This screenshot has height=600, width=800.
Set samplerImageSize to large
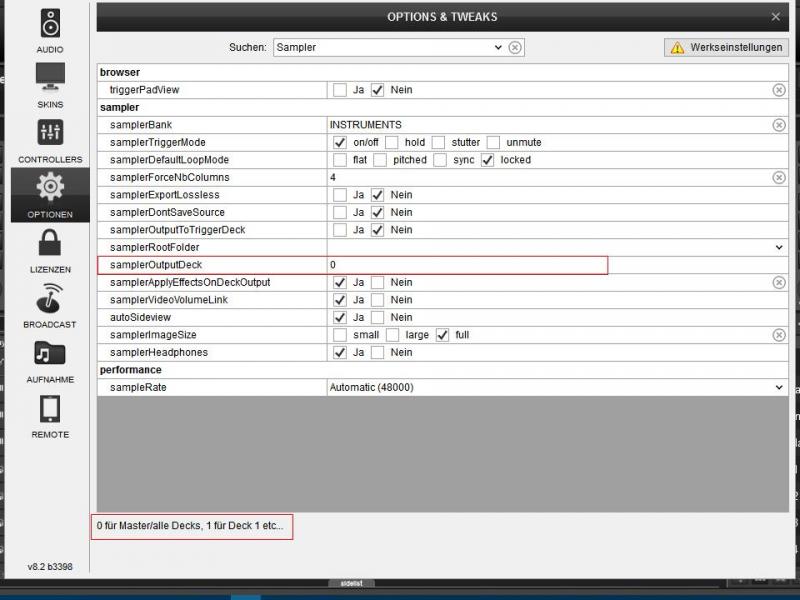pyautogui.click(x=392, y=335)
